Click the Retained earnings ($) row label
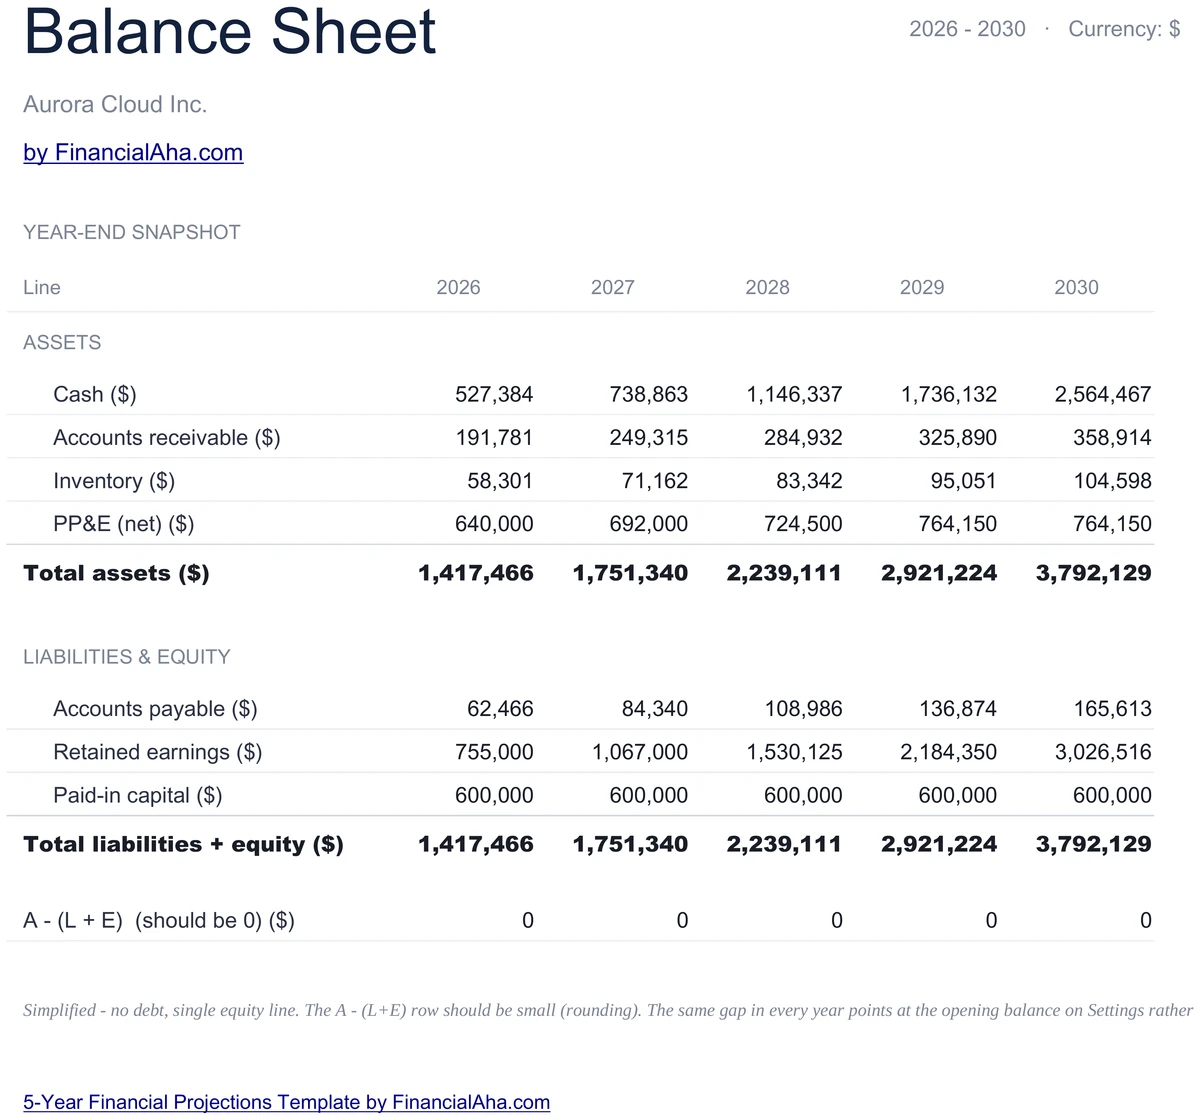The image size is (1200, 1120). click(x=158, y=752)
